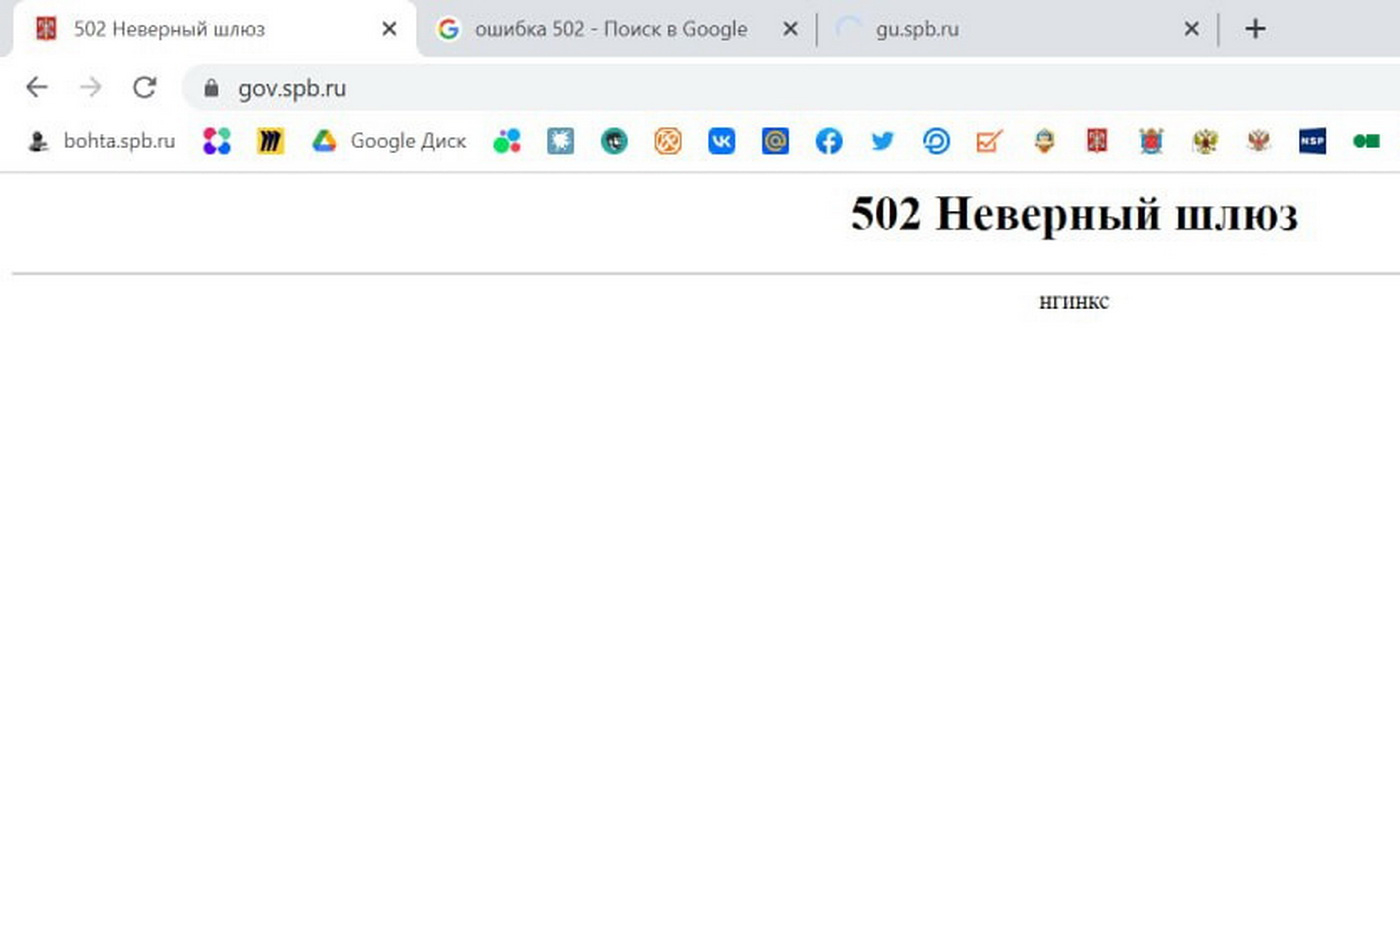Image resolution: width=1400 pixels, height=933 pixels.
Task: Switch to the 502 Неверный шлюз tab
Action: [x=215, y=29]
